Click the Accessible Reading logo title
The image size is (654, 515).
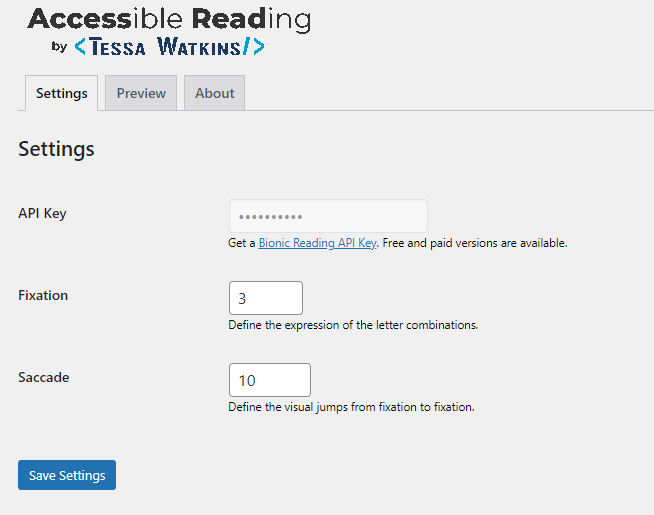coord(169,20)
